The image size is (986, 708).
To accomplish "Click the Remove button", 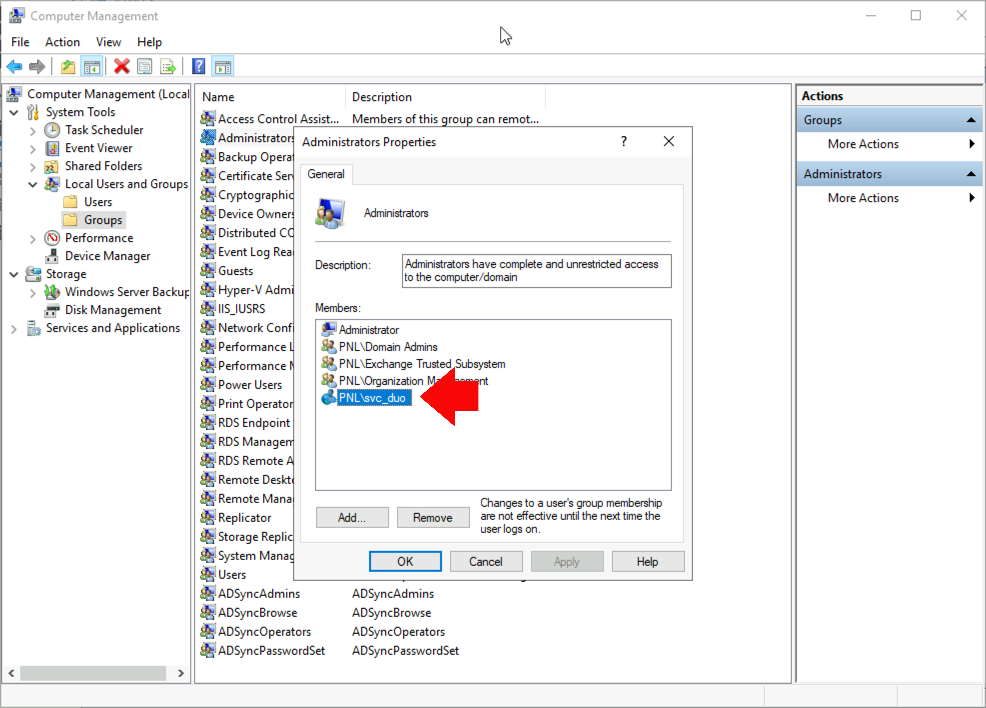I will 433,517.
